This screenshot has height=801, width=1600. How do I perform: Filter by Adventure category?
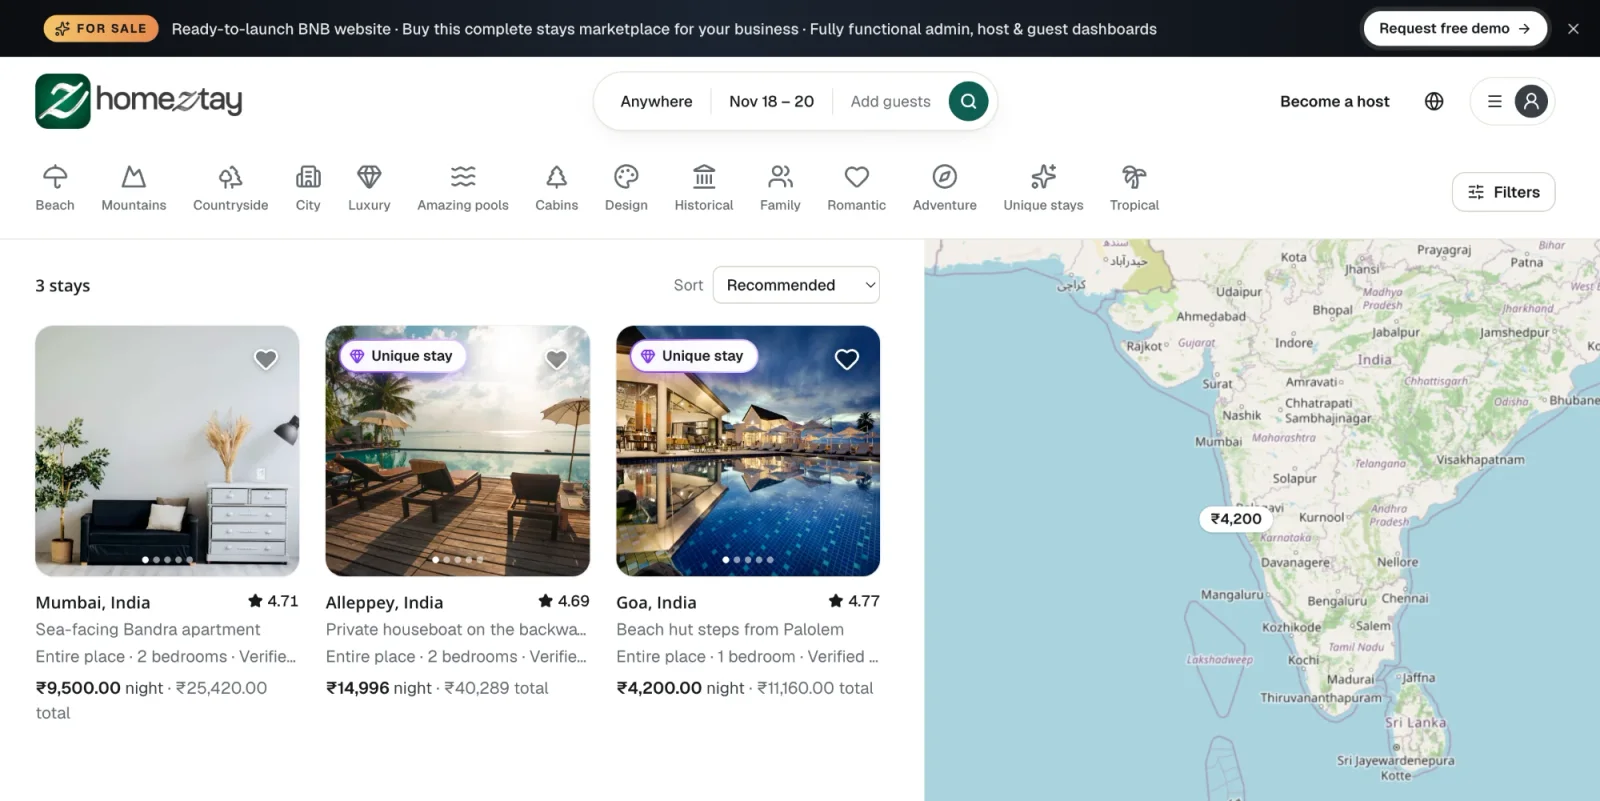(x=945, y=188)
